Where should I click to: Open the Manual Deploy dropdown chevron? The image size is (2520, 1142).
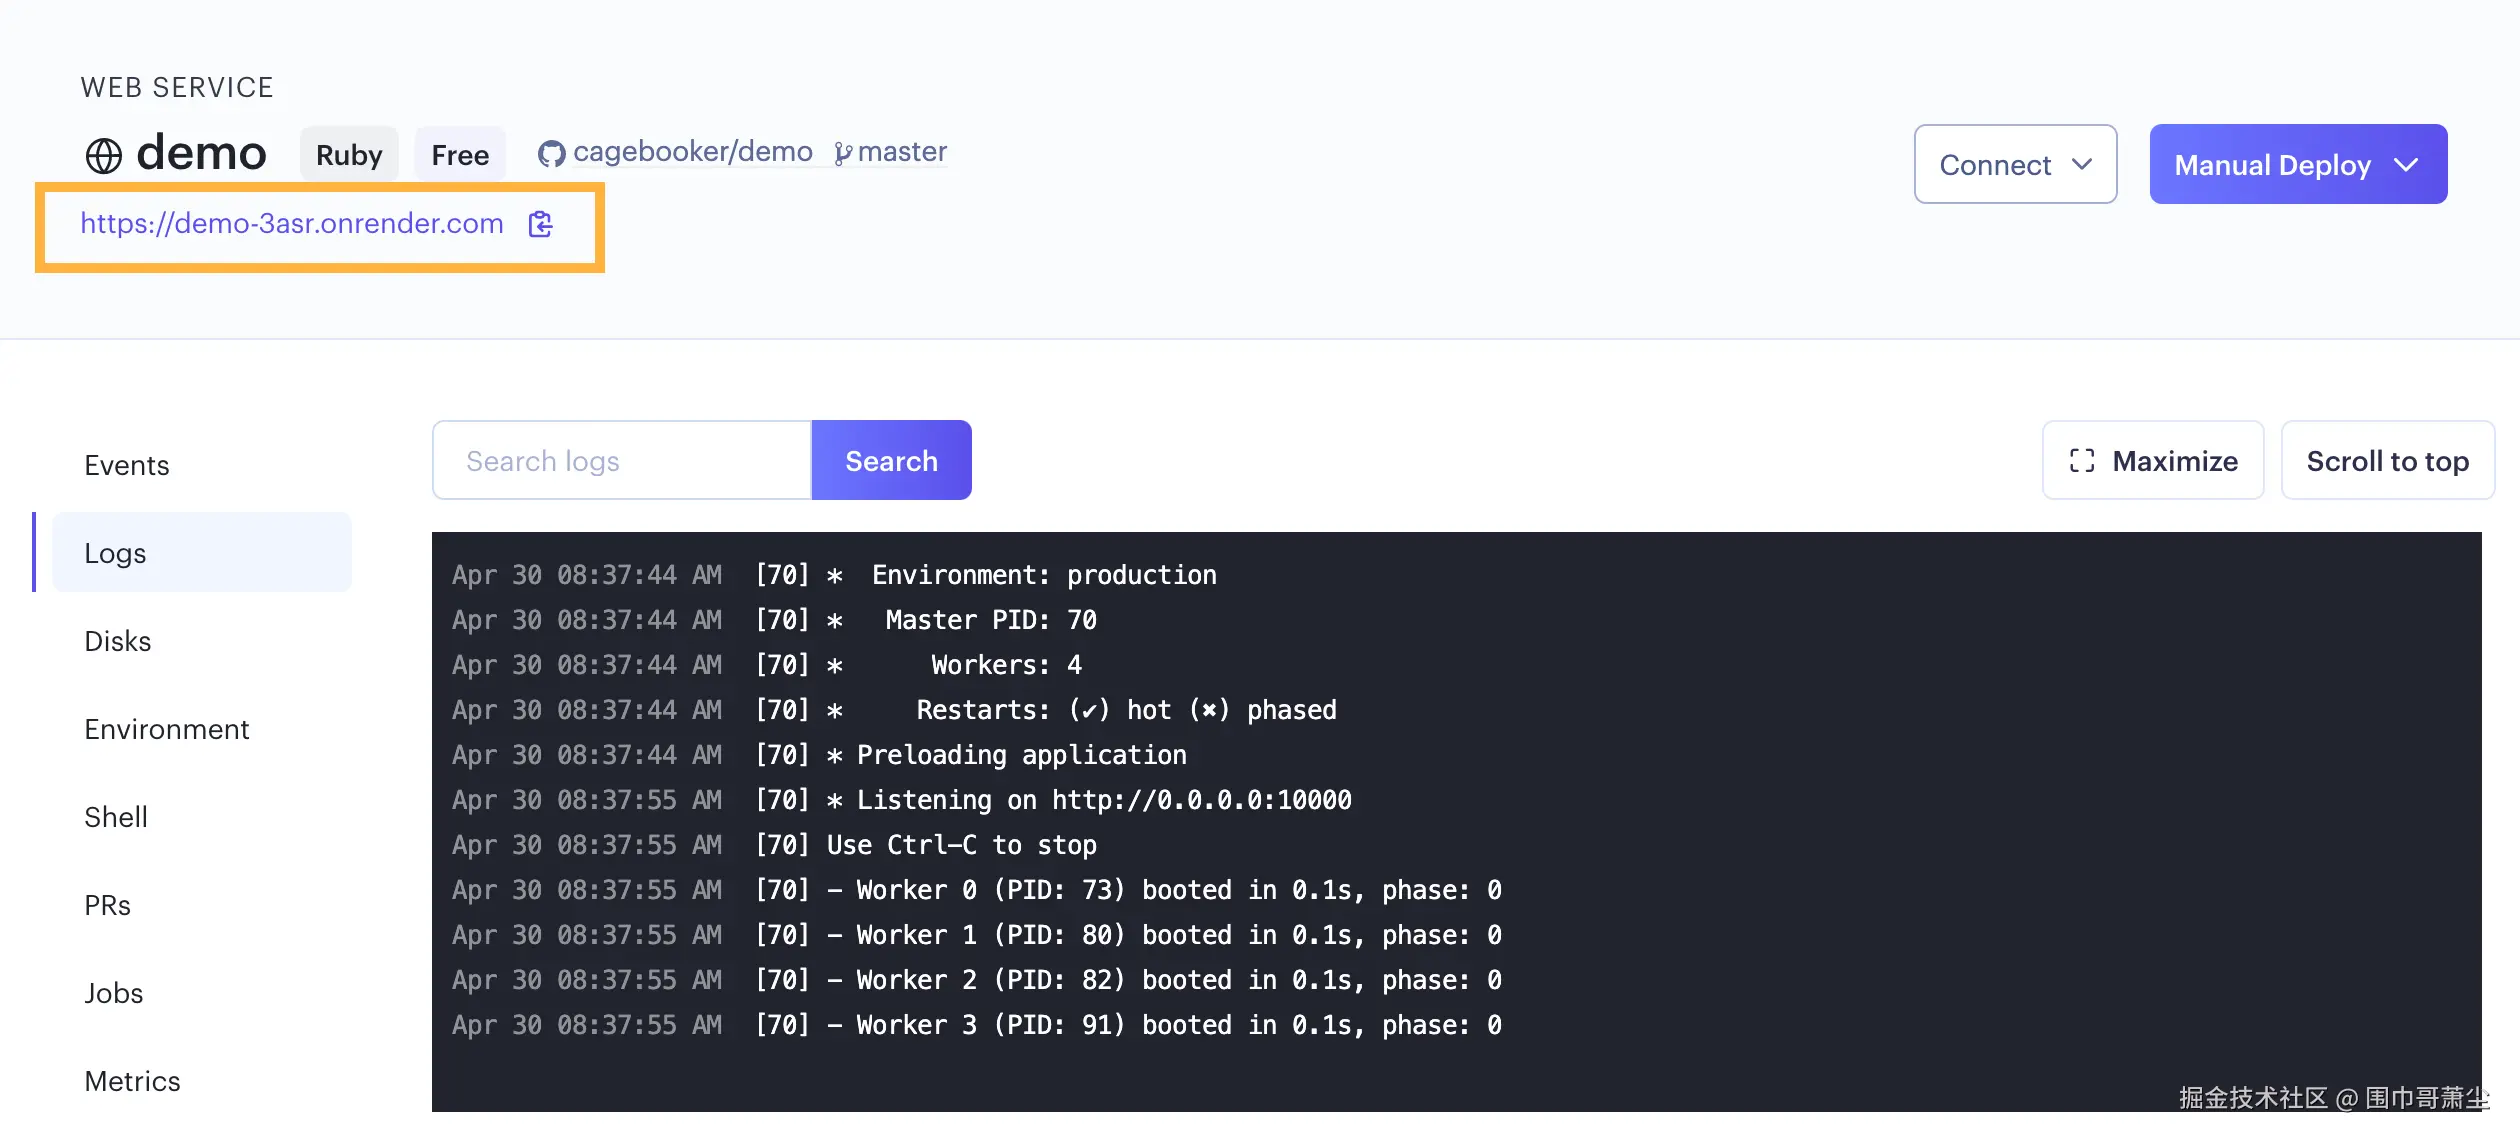[2407, 165]
